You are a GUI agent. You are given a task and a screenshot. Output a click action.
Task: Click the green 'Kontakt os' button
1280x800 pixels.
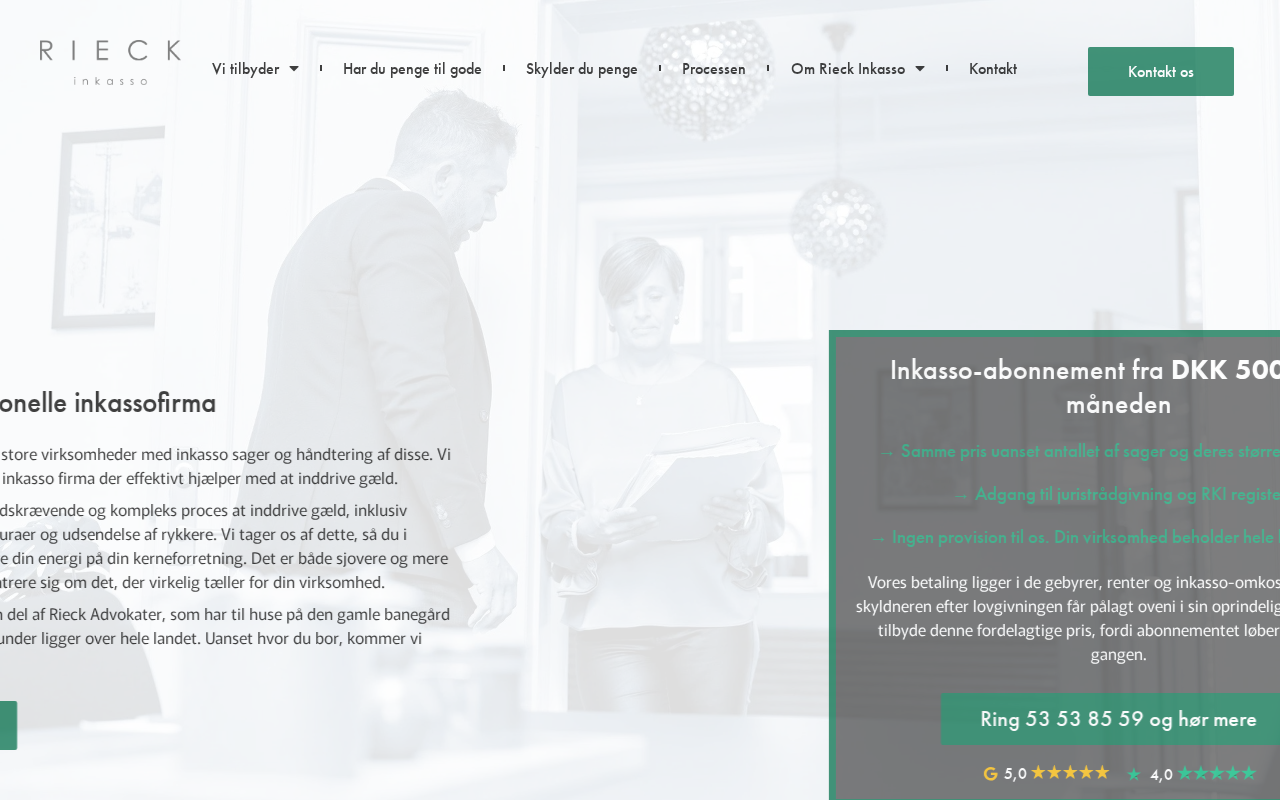pyautogui.click(x=1161, y=72)
